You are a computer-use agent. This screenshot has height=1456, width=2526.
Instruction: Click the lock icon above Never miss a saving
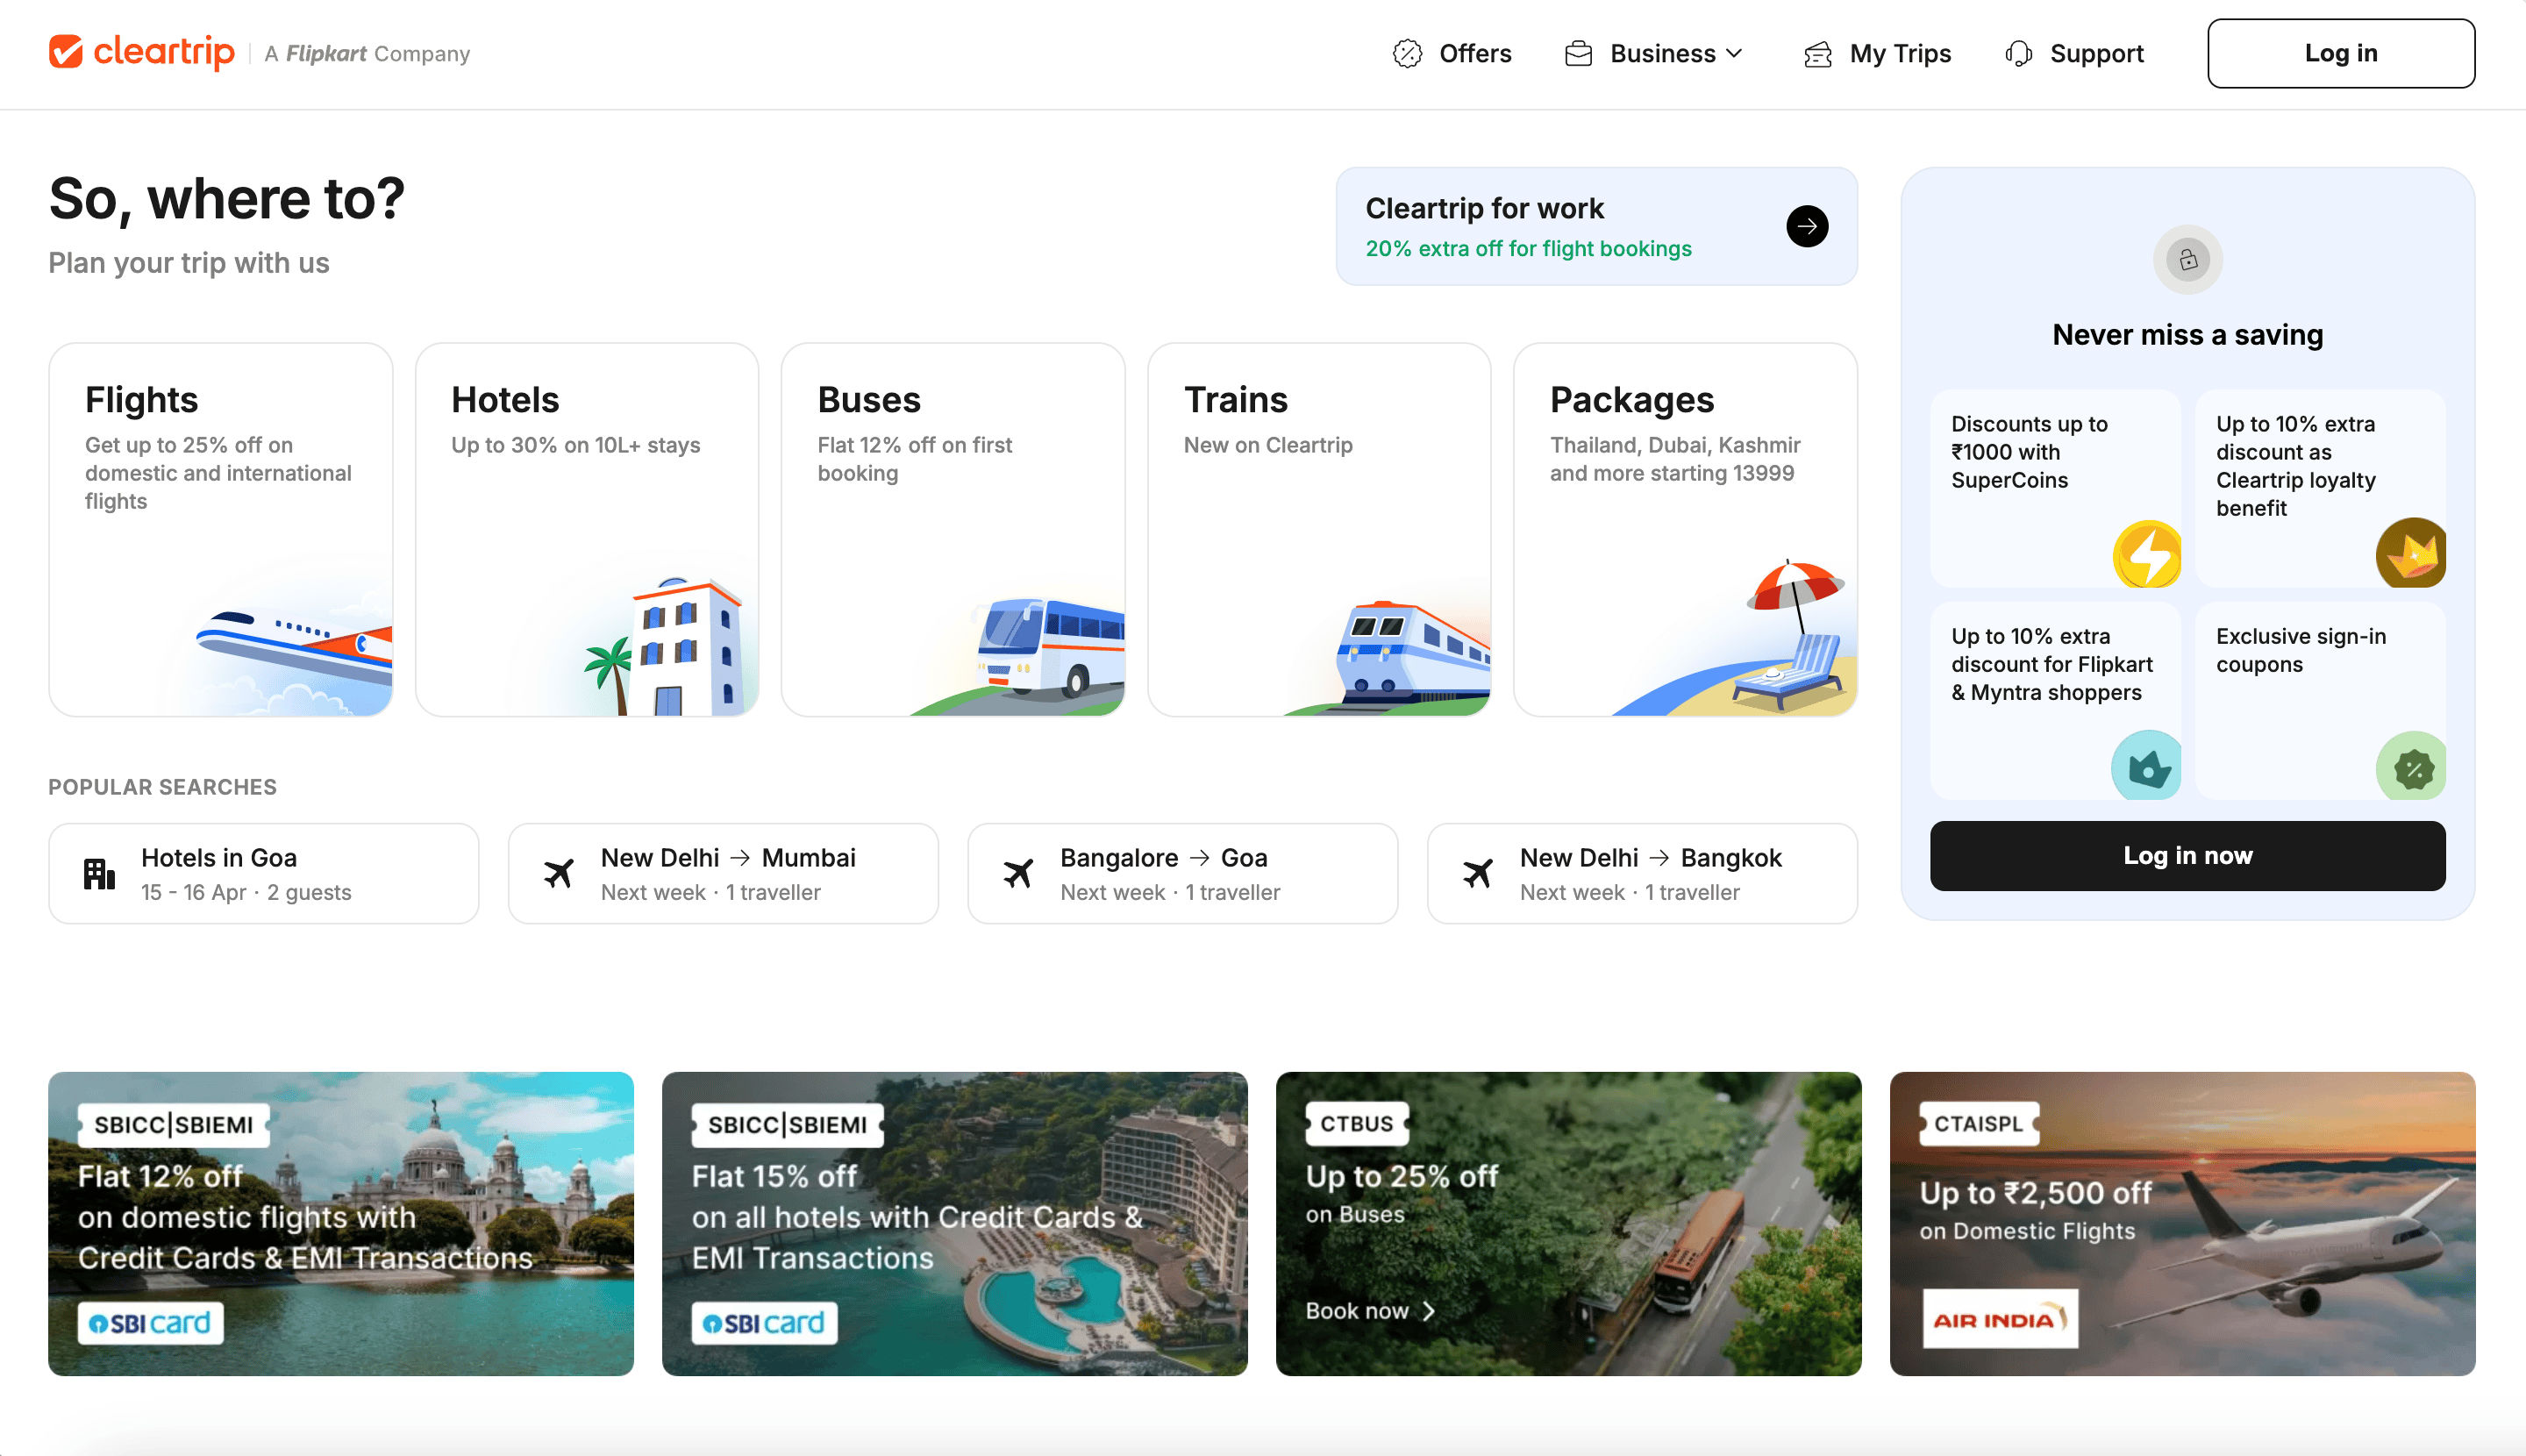2187,260
